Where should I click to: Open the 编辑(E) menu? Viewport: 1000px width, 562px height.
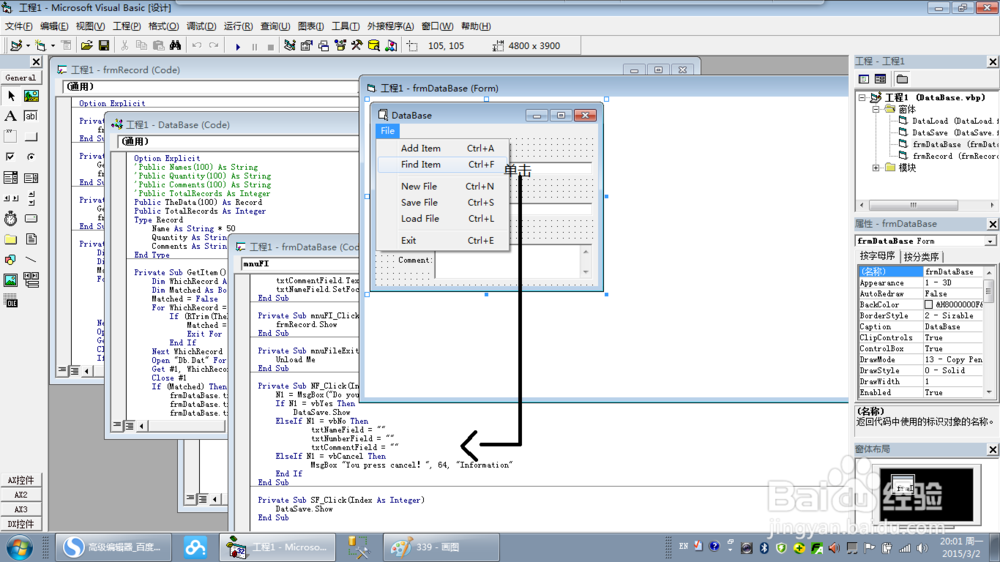[x=54, y=26]
